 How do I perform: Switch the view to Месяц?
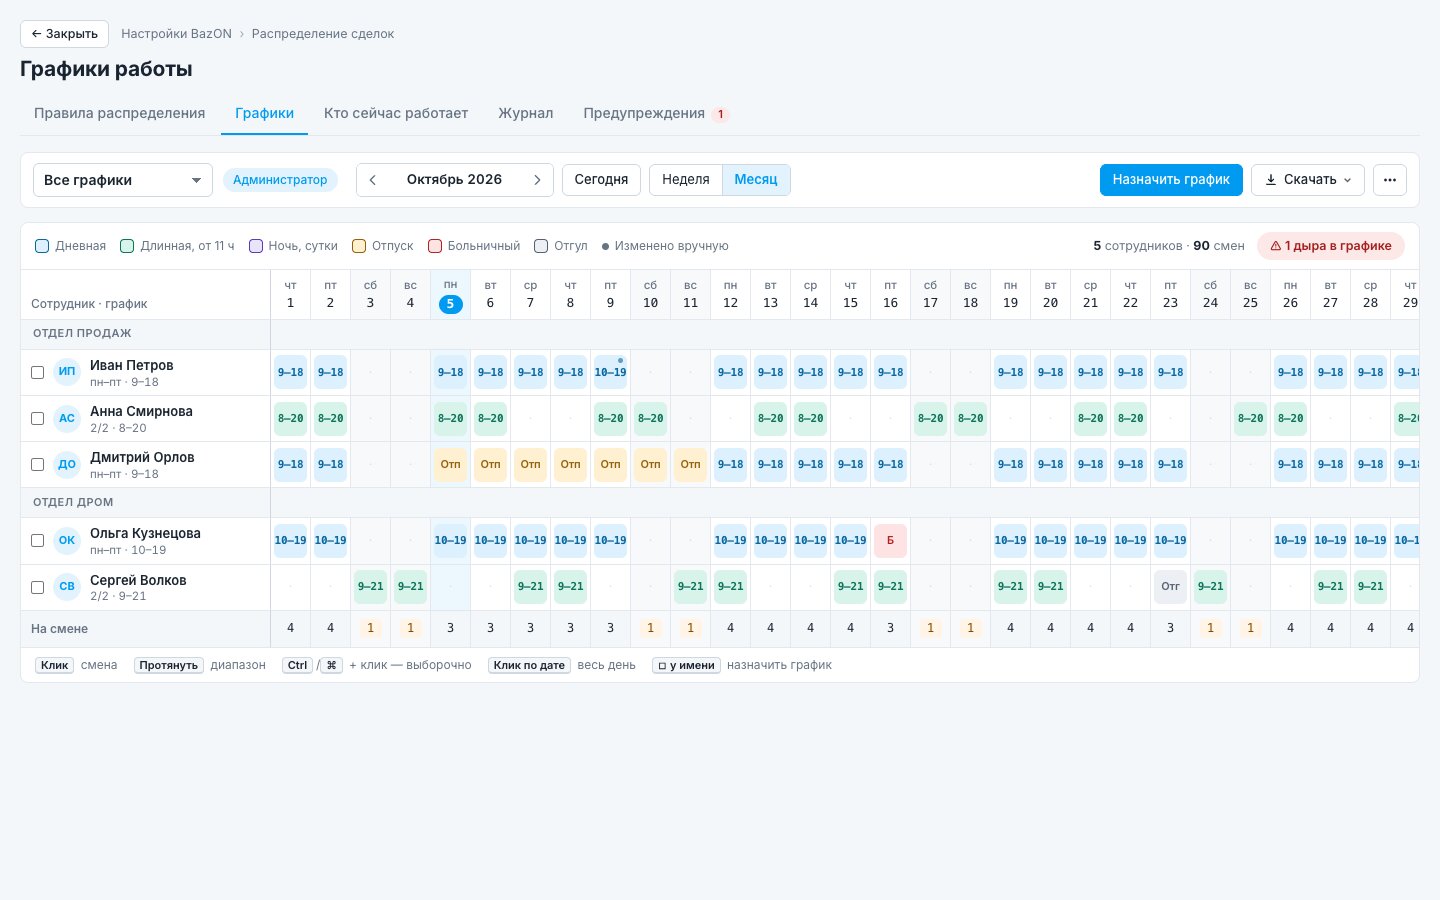click(x=756, y=180)
